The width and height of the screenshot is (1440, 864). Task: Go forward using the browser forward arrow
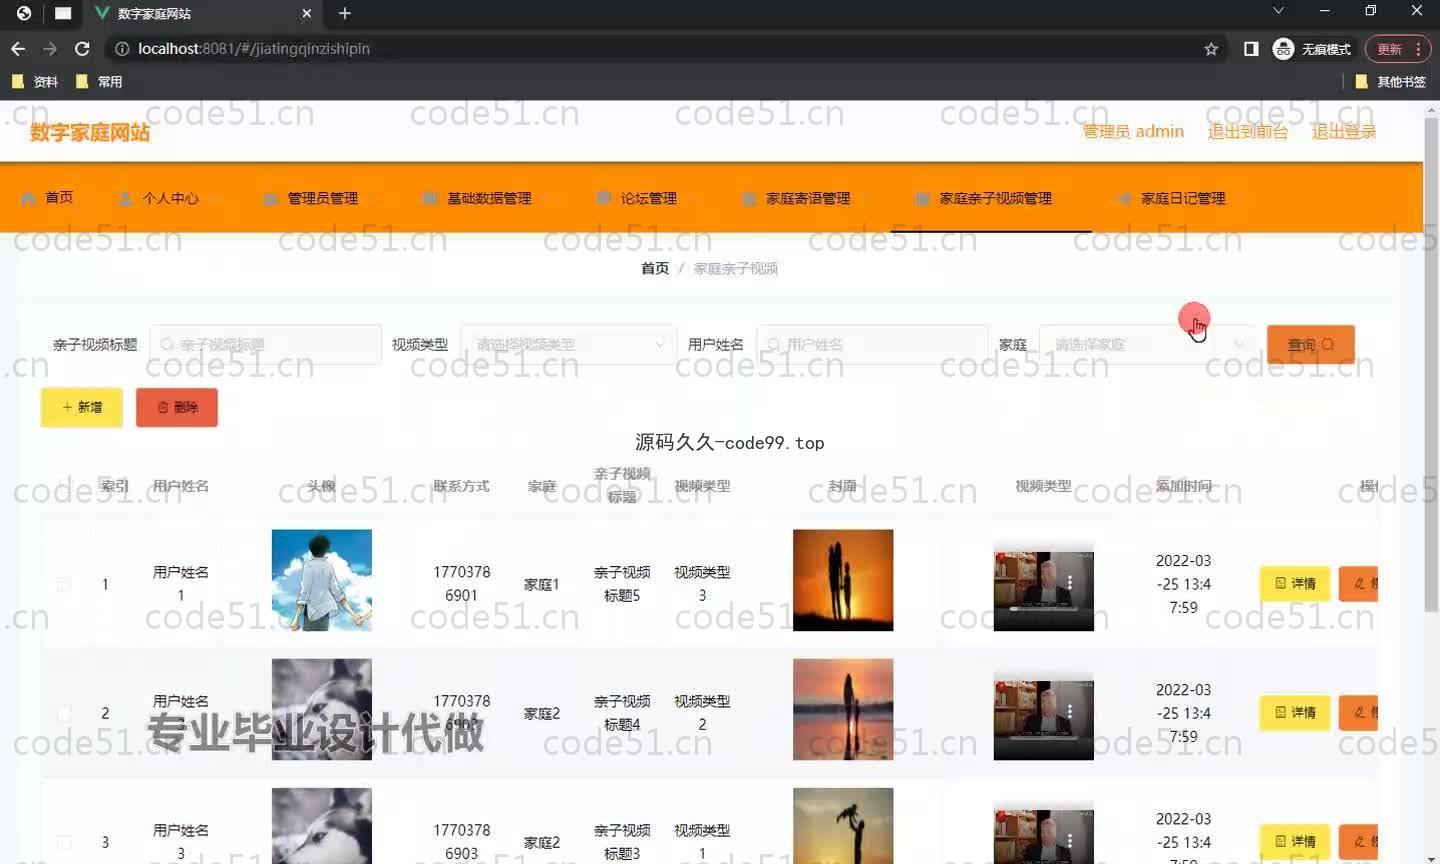click(50, 48)
